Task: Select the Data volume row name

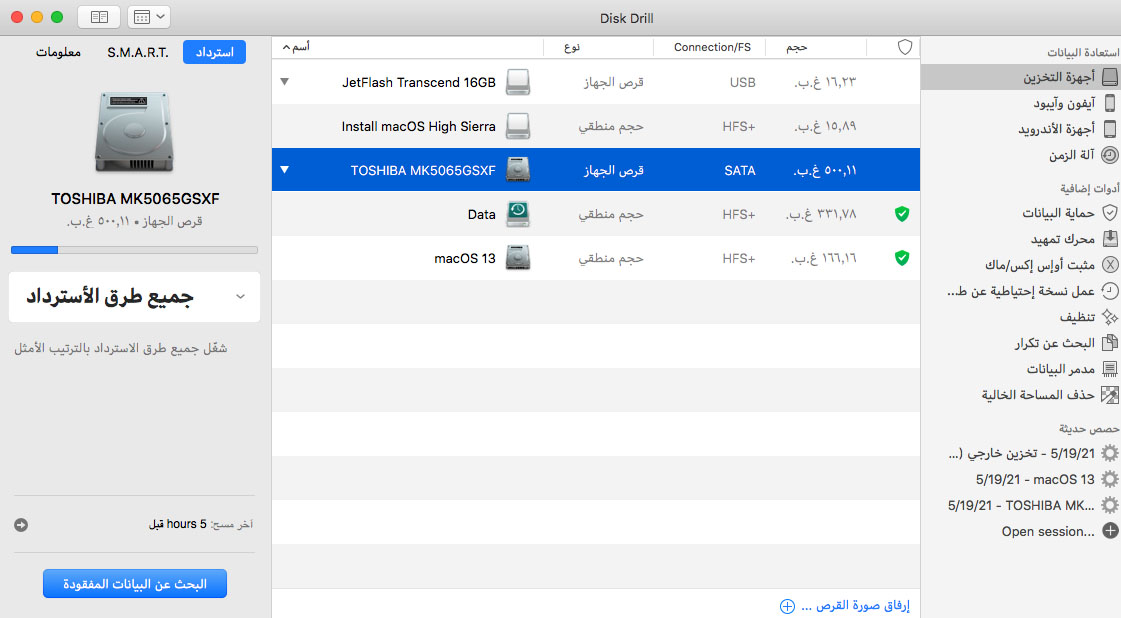Action: [x=481, y=215]
